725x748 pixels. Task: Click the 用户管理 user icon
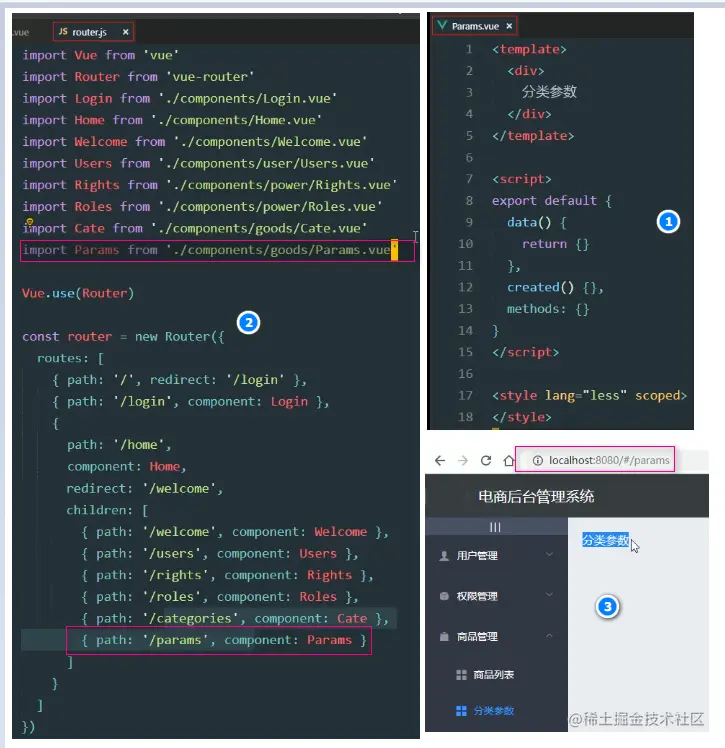point(444,555)
